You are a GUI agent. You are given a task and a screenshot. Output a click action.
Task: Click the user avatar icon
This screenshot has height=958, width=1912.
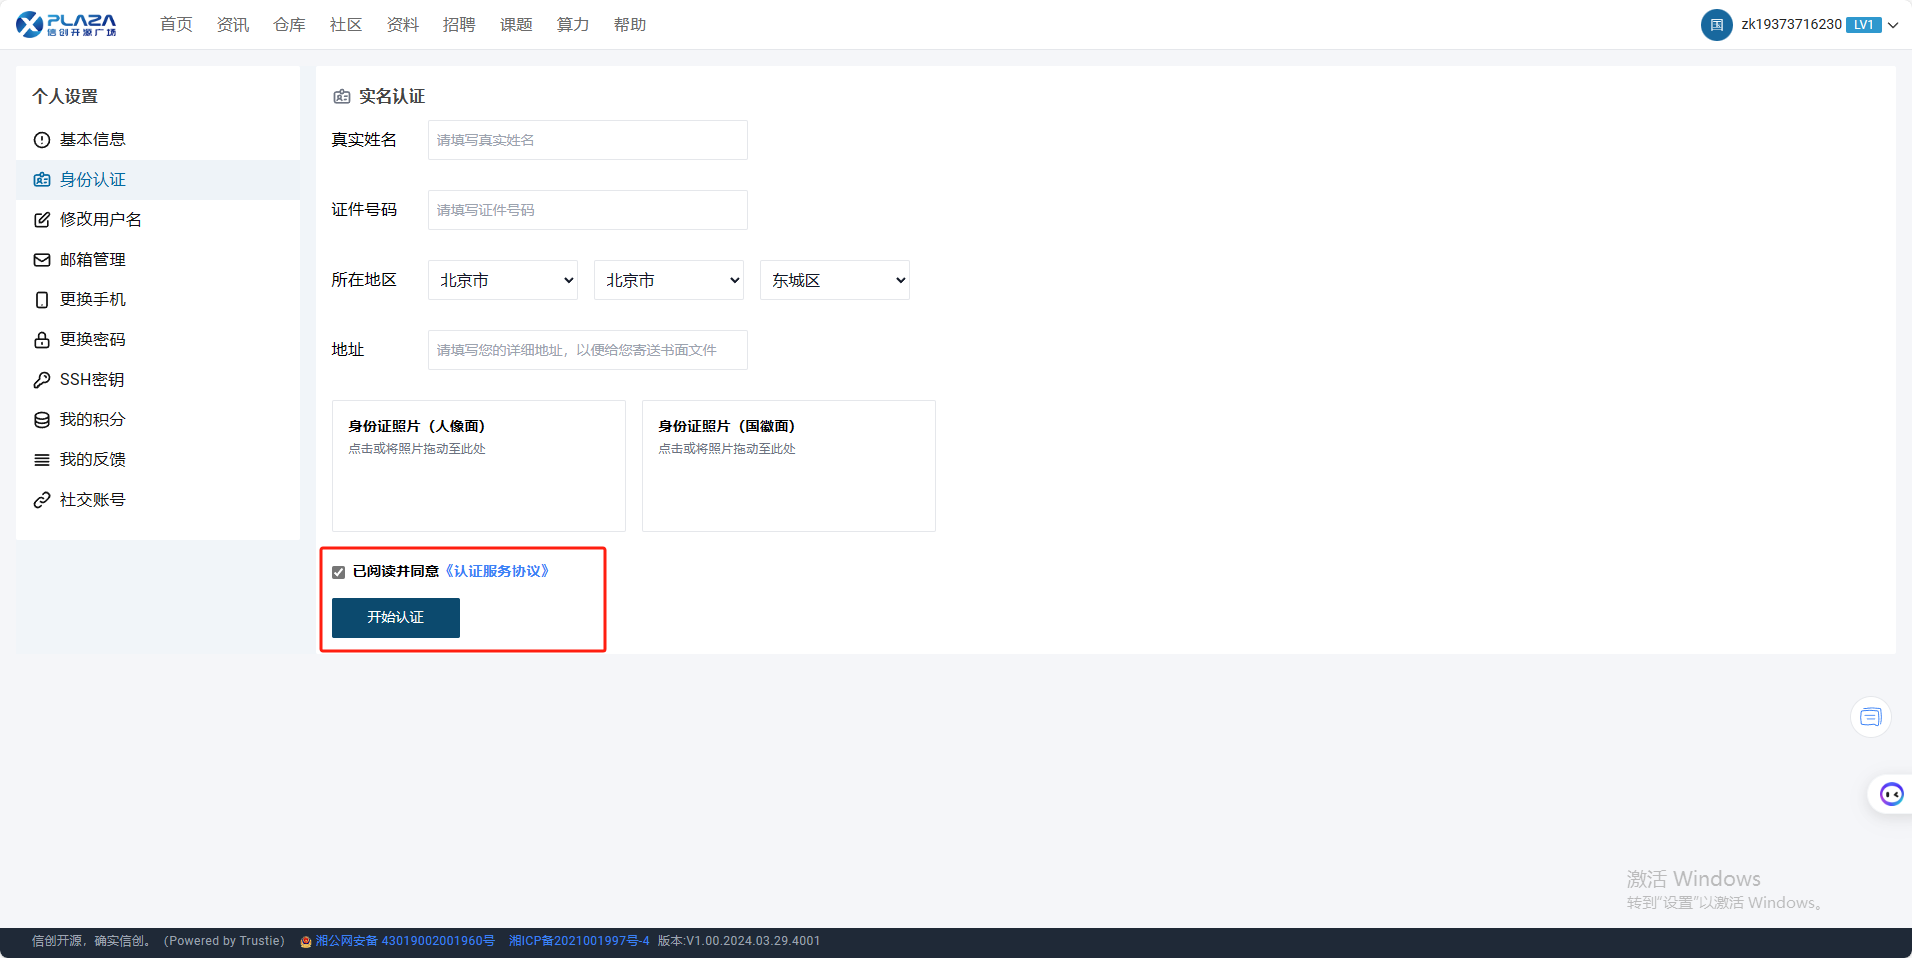pyautogui.click(x=1716, y=25)
